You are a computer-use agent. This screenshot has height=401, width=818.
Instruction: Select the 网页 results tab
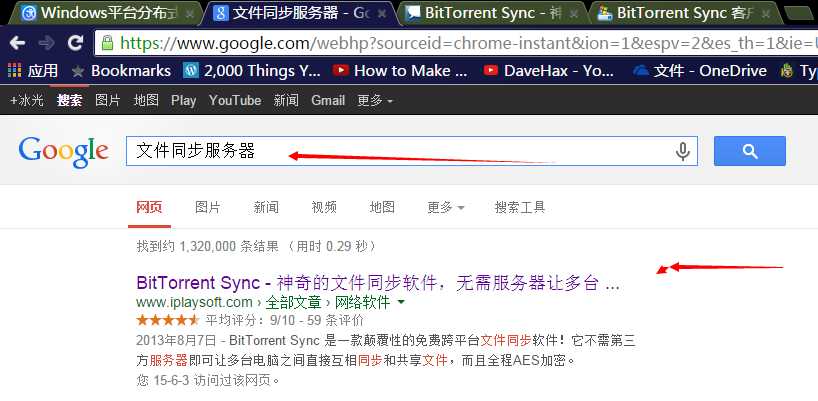(149, 208)
